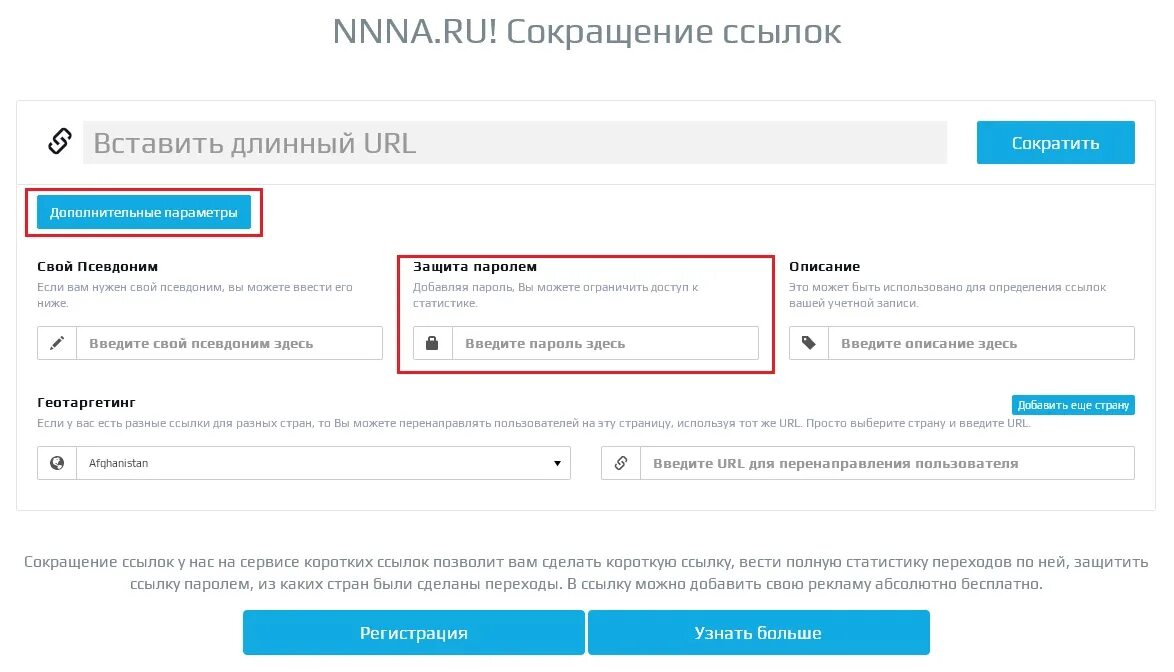Focus the Вставить длинный URL field
The image size is (1174, 672).
click(x=515, y=142)
